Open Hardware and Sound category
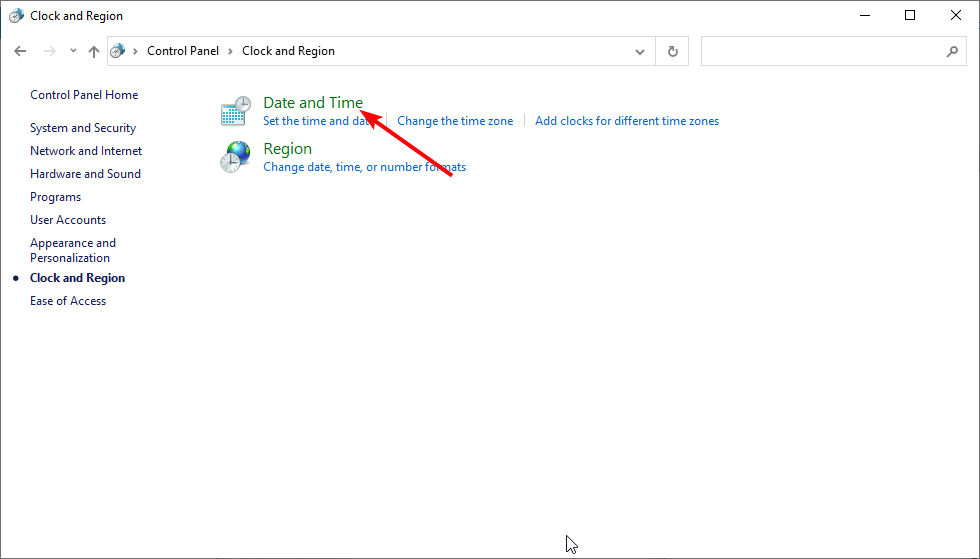Screen dimensions: 980x559 85,174
